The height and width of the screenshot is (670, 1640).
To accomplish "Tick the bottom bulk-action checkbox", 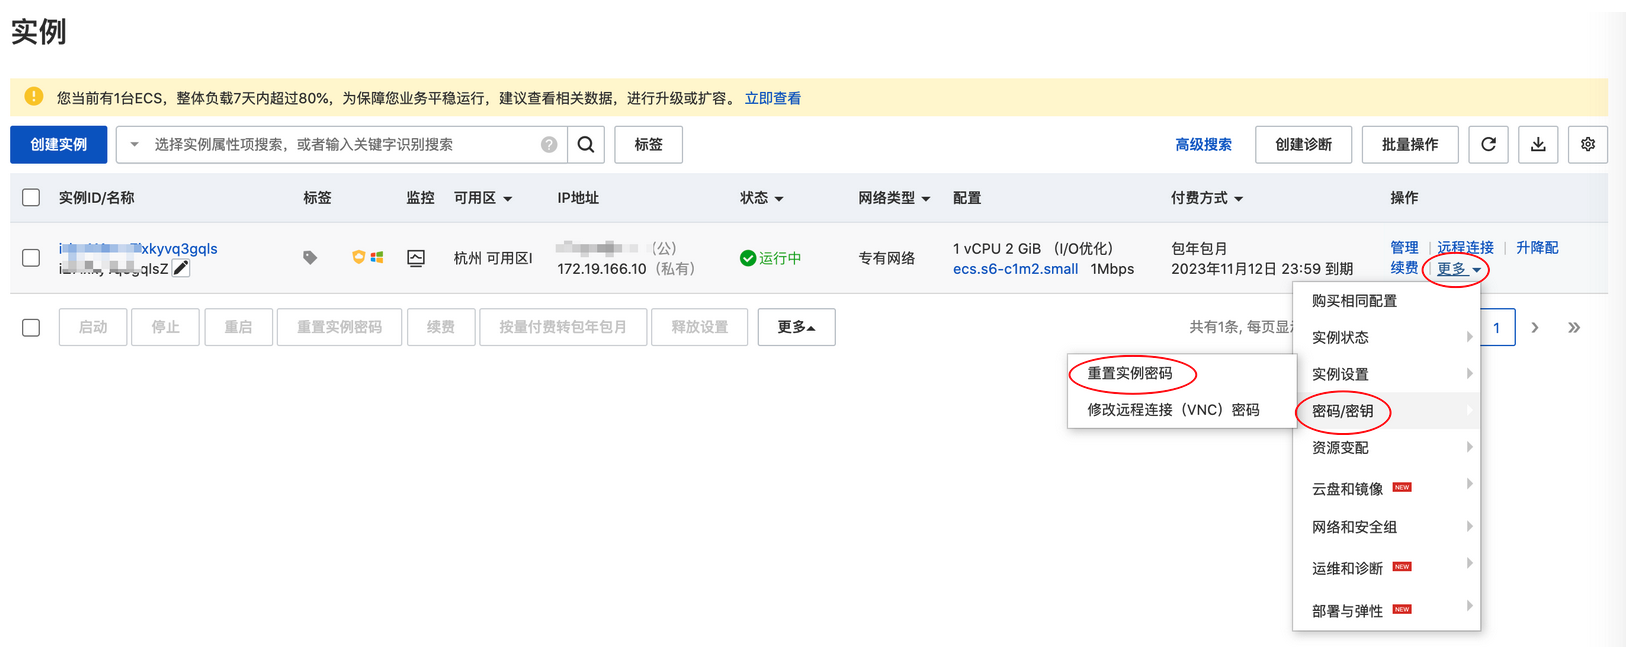I will [31, 328].
